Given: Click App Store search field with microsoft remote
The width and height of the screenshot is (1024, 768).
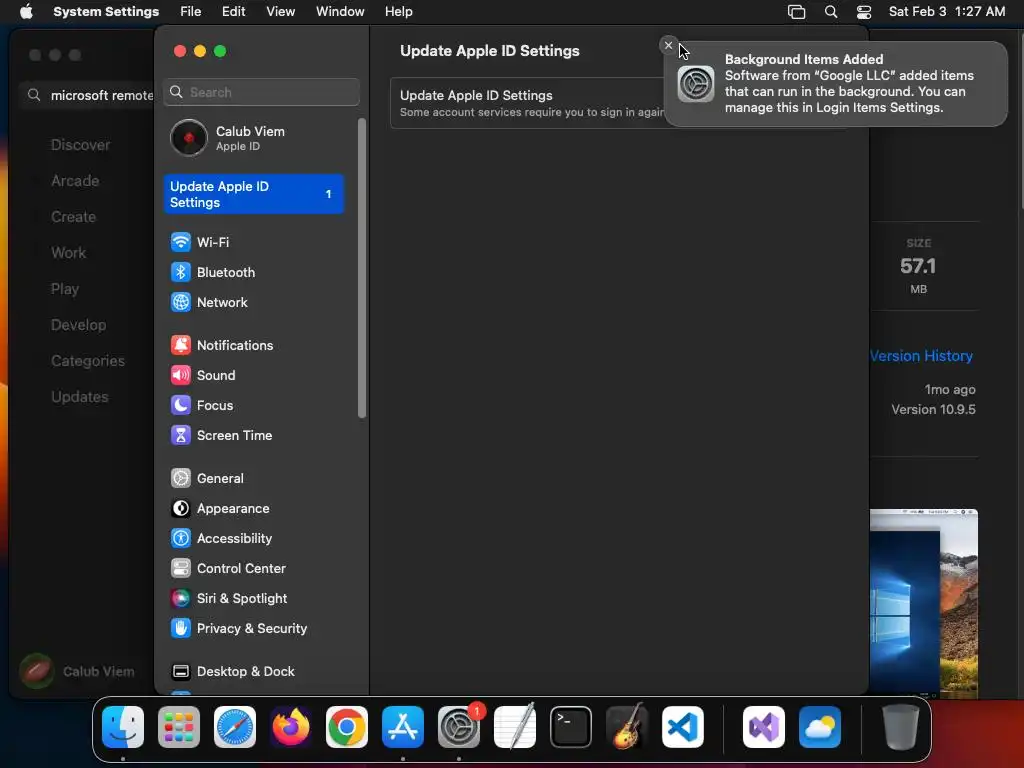Looking at the screenshot, I should tap(88, 95).
